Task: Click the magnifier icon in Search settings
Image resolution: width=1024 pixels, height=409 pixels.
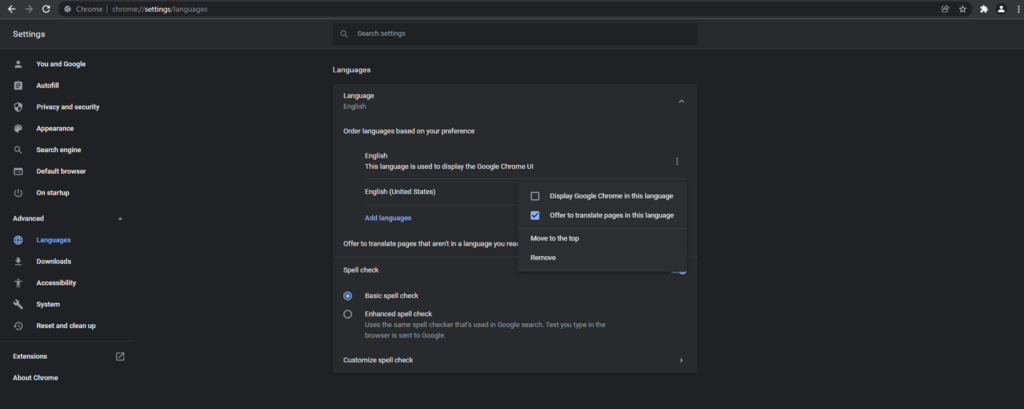Action: pos(344,34)
